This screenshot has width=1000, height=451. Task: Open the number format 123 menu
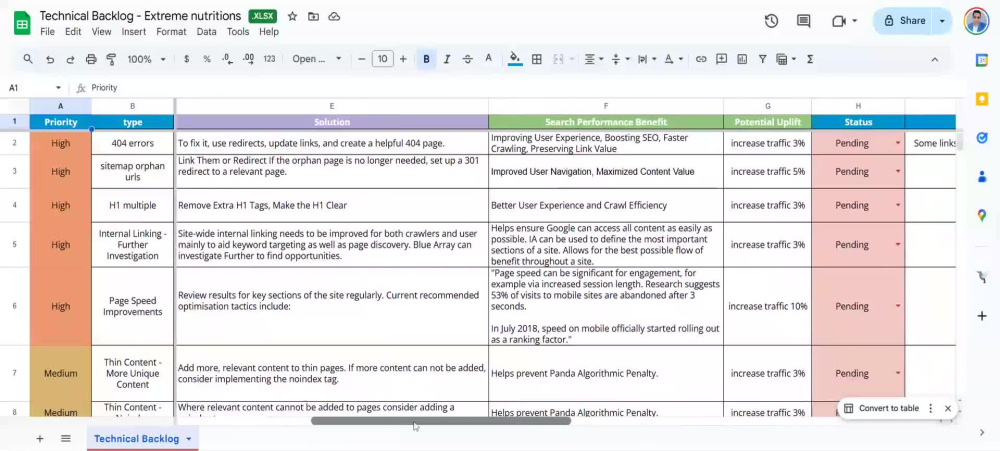tap(269, 59)
